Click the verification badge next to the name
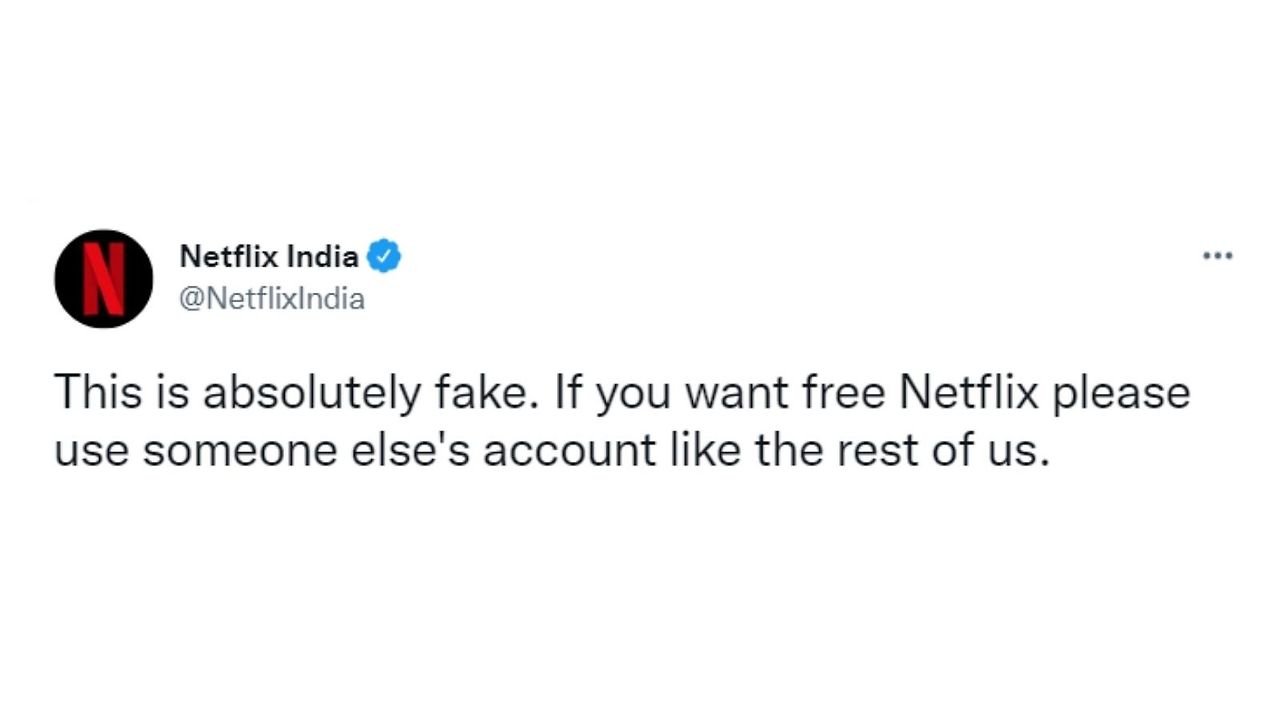The height and width of the screenshot is (720, 1280). tap(385, 256)
